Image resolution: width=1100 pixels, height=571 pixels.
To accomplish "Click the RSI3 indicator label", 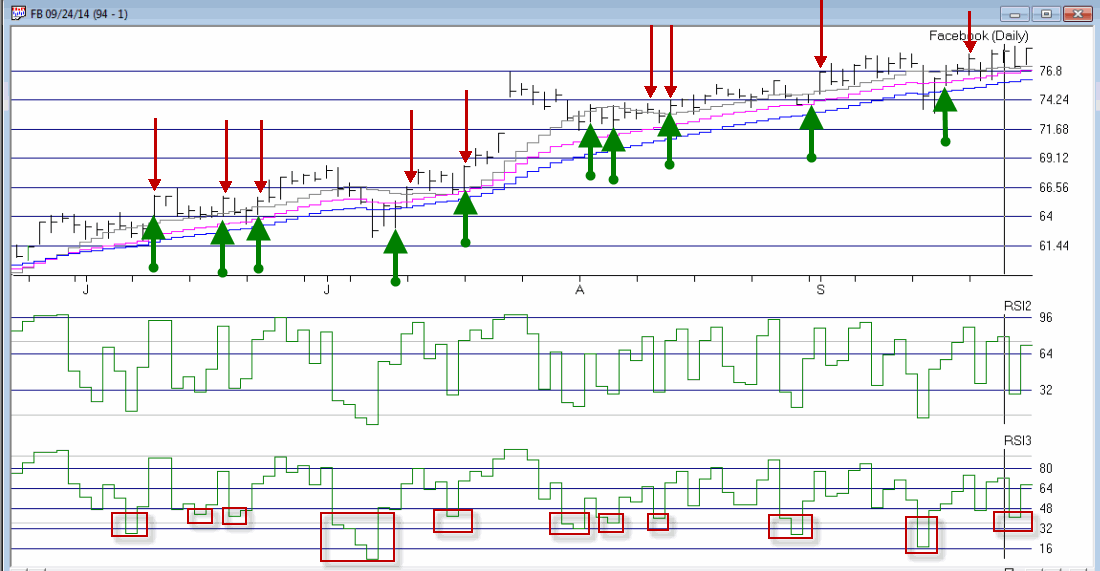I will pos(1017,441).
